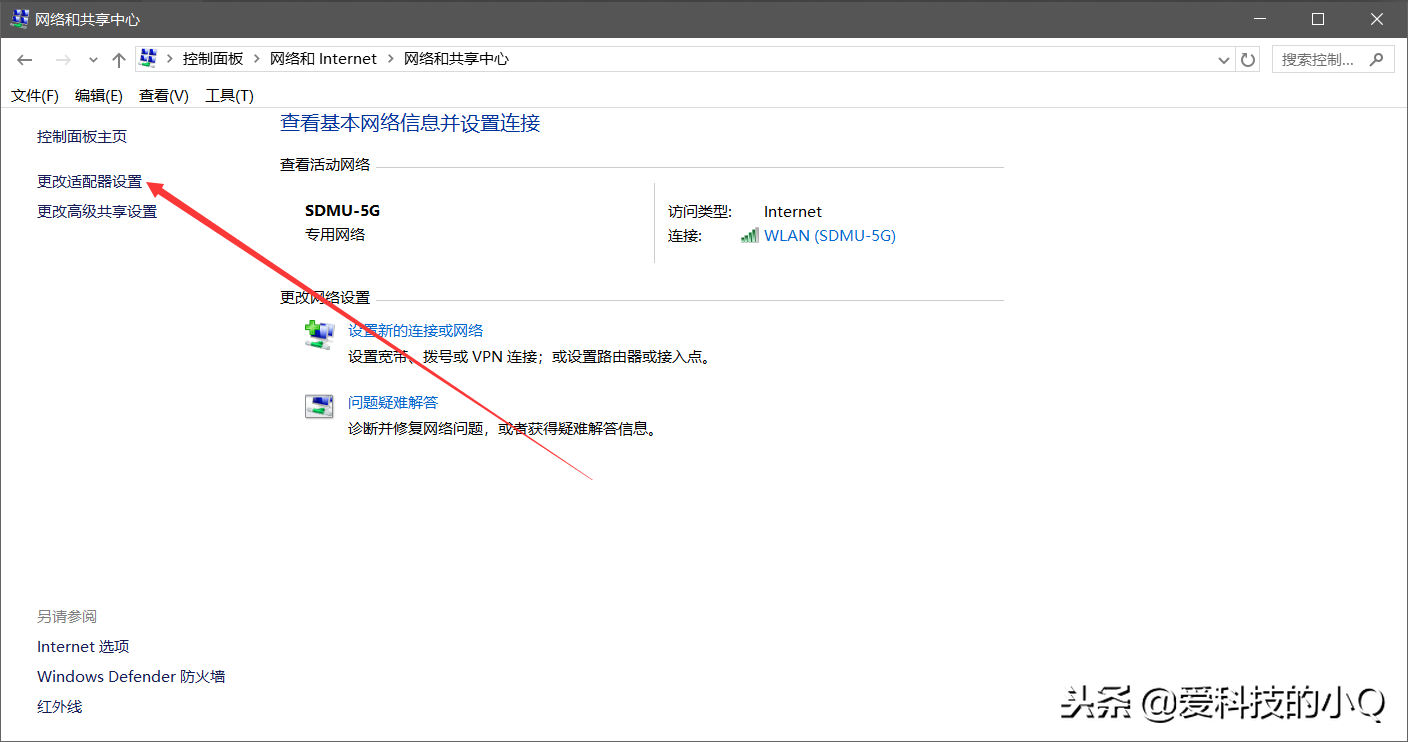This screenshot has width=1408, height=742.
Task: Click the WLAN signal strength icon
Action: point(750,235)
